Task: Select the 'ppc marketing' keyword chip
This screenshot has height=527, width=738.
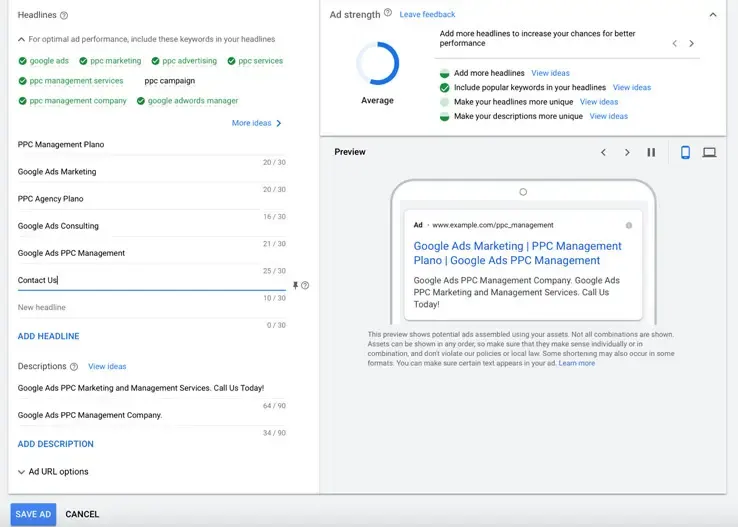Action: [x=110, y=61]
